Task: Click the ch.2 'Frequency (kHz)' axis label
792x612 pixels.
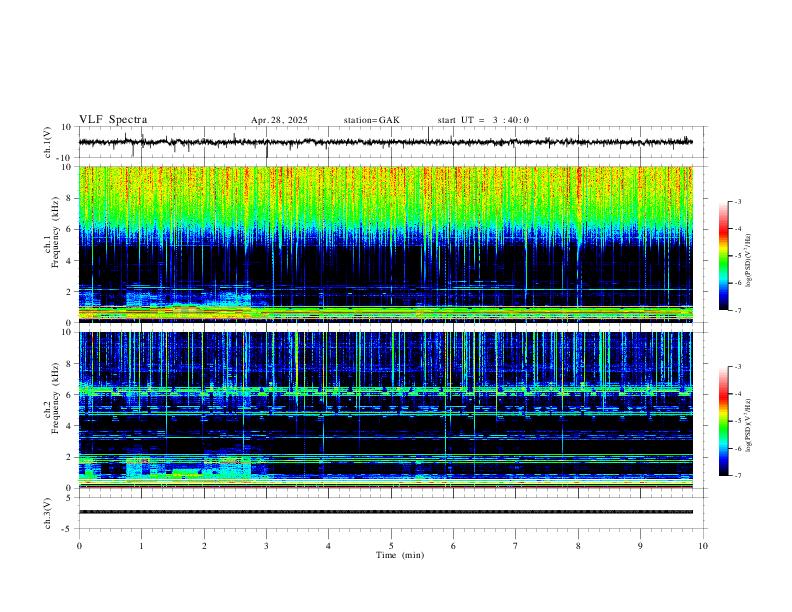Action: pos(55,398)
